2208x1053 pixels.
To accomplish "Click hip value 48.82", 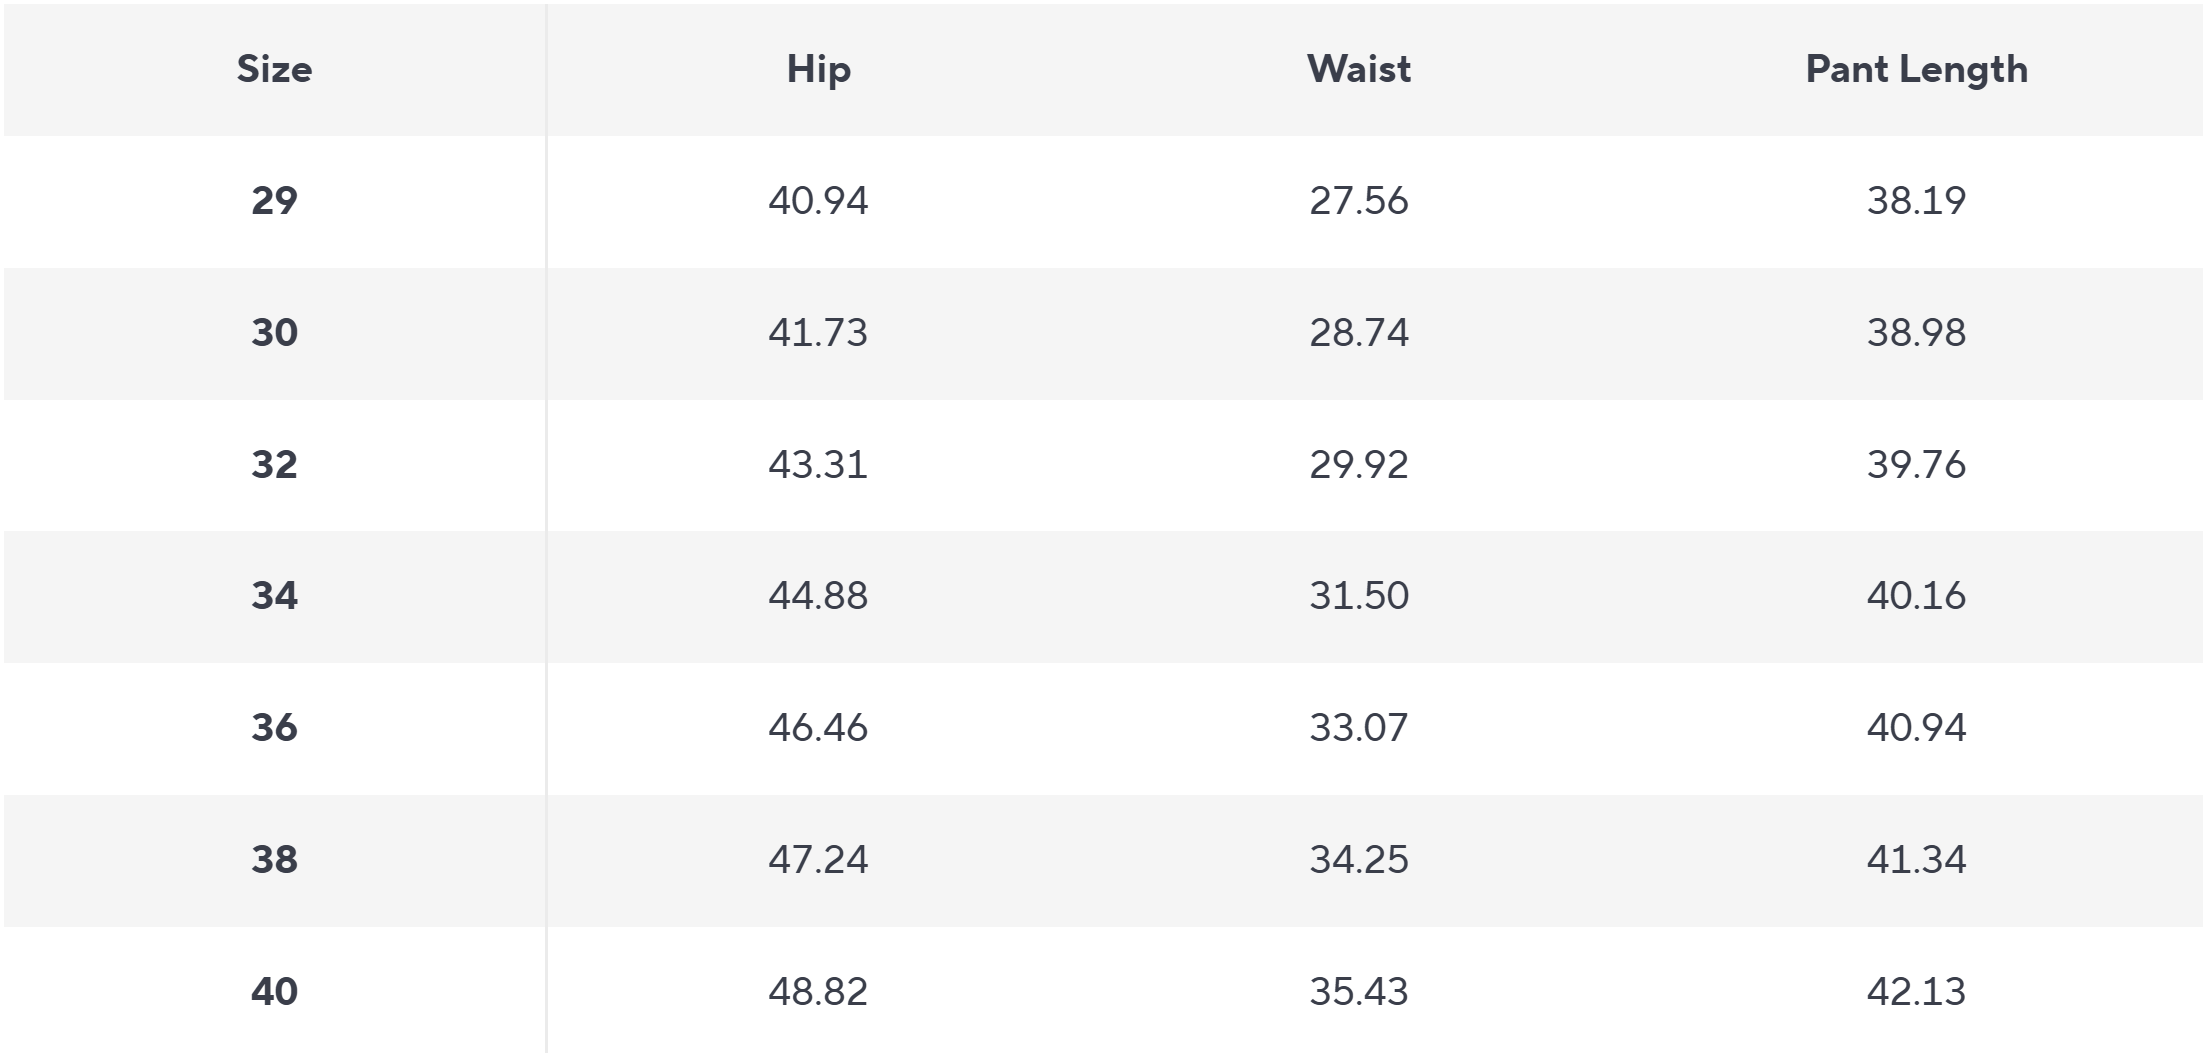I will click(x=818, y=992).
